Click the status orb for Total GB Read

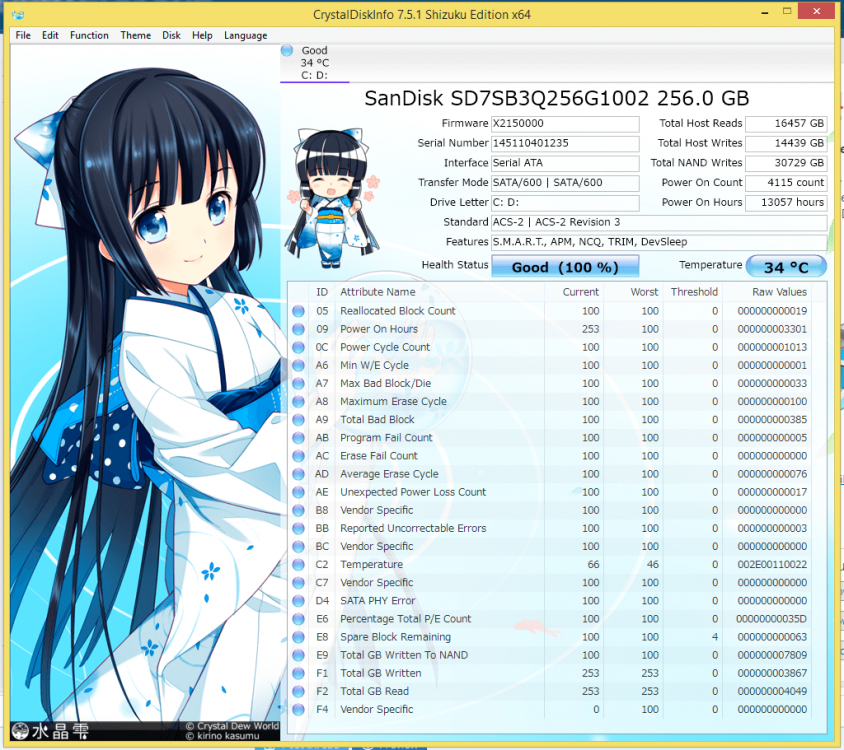coord(298,691)
